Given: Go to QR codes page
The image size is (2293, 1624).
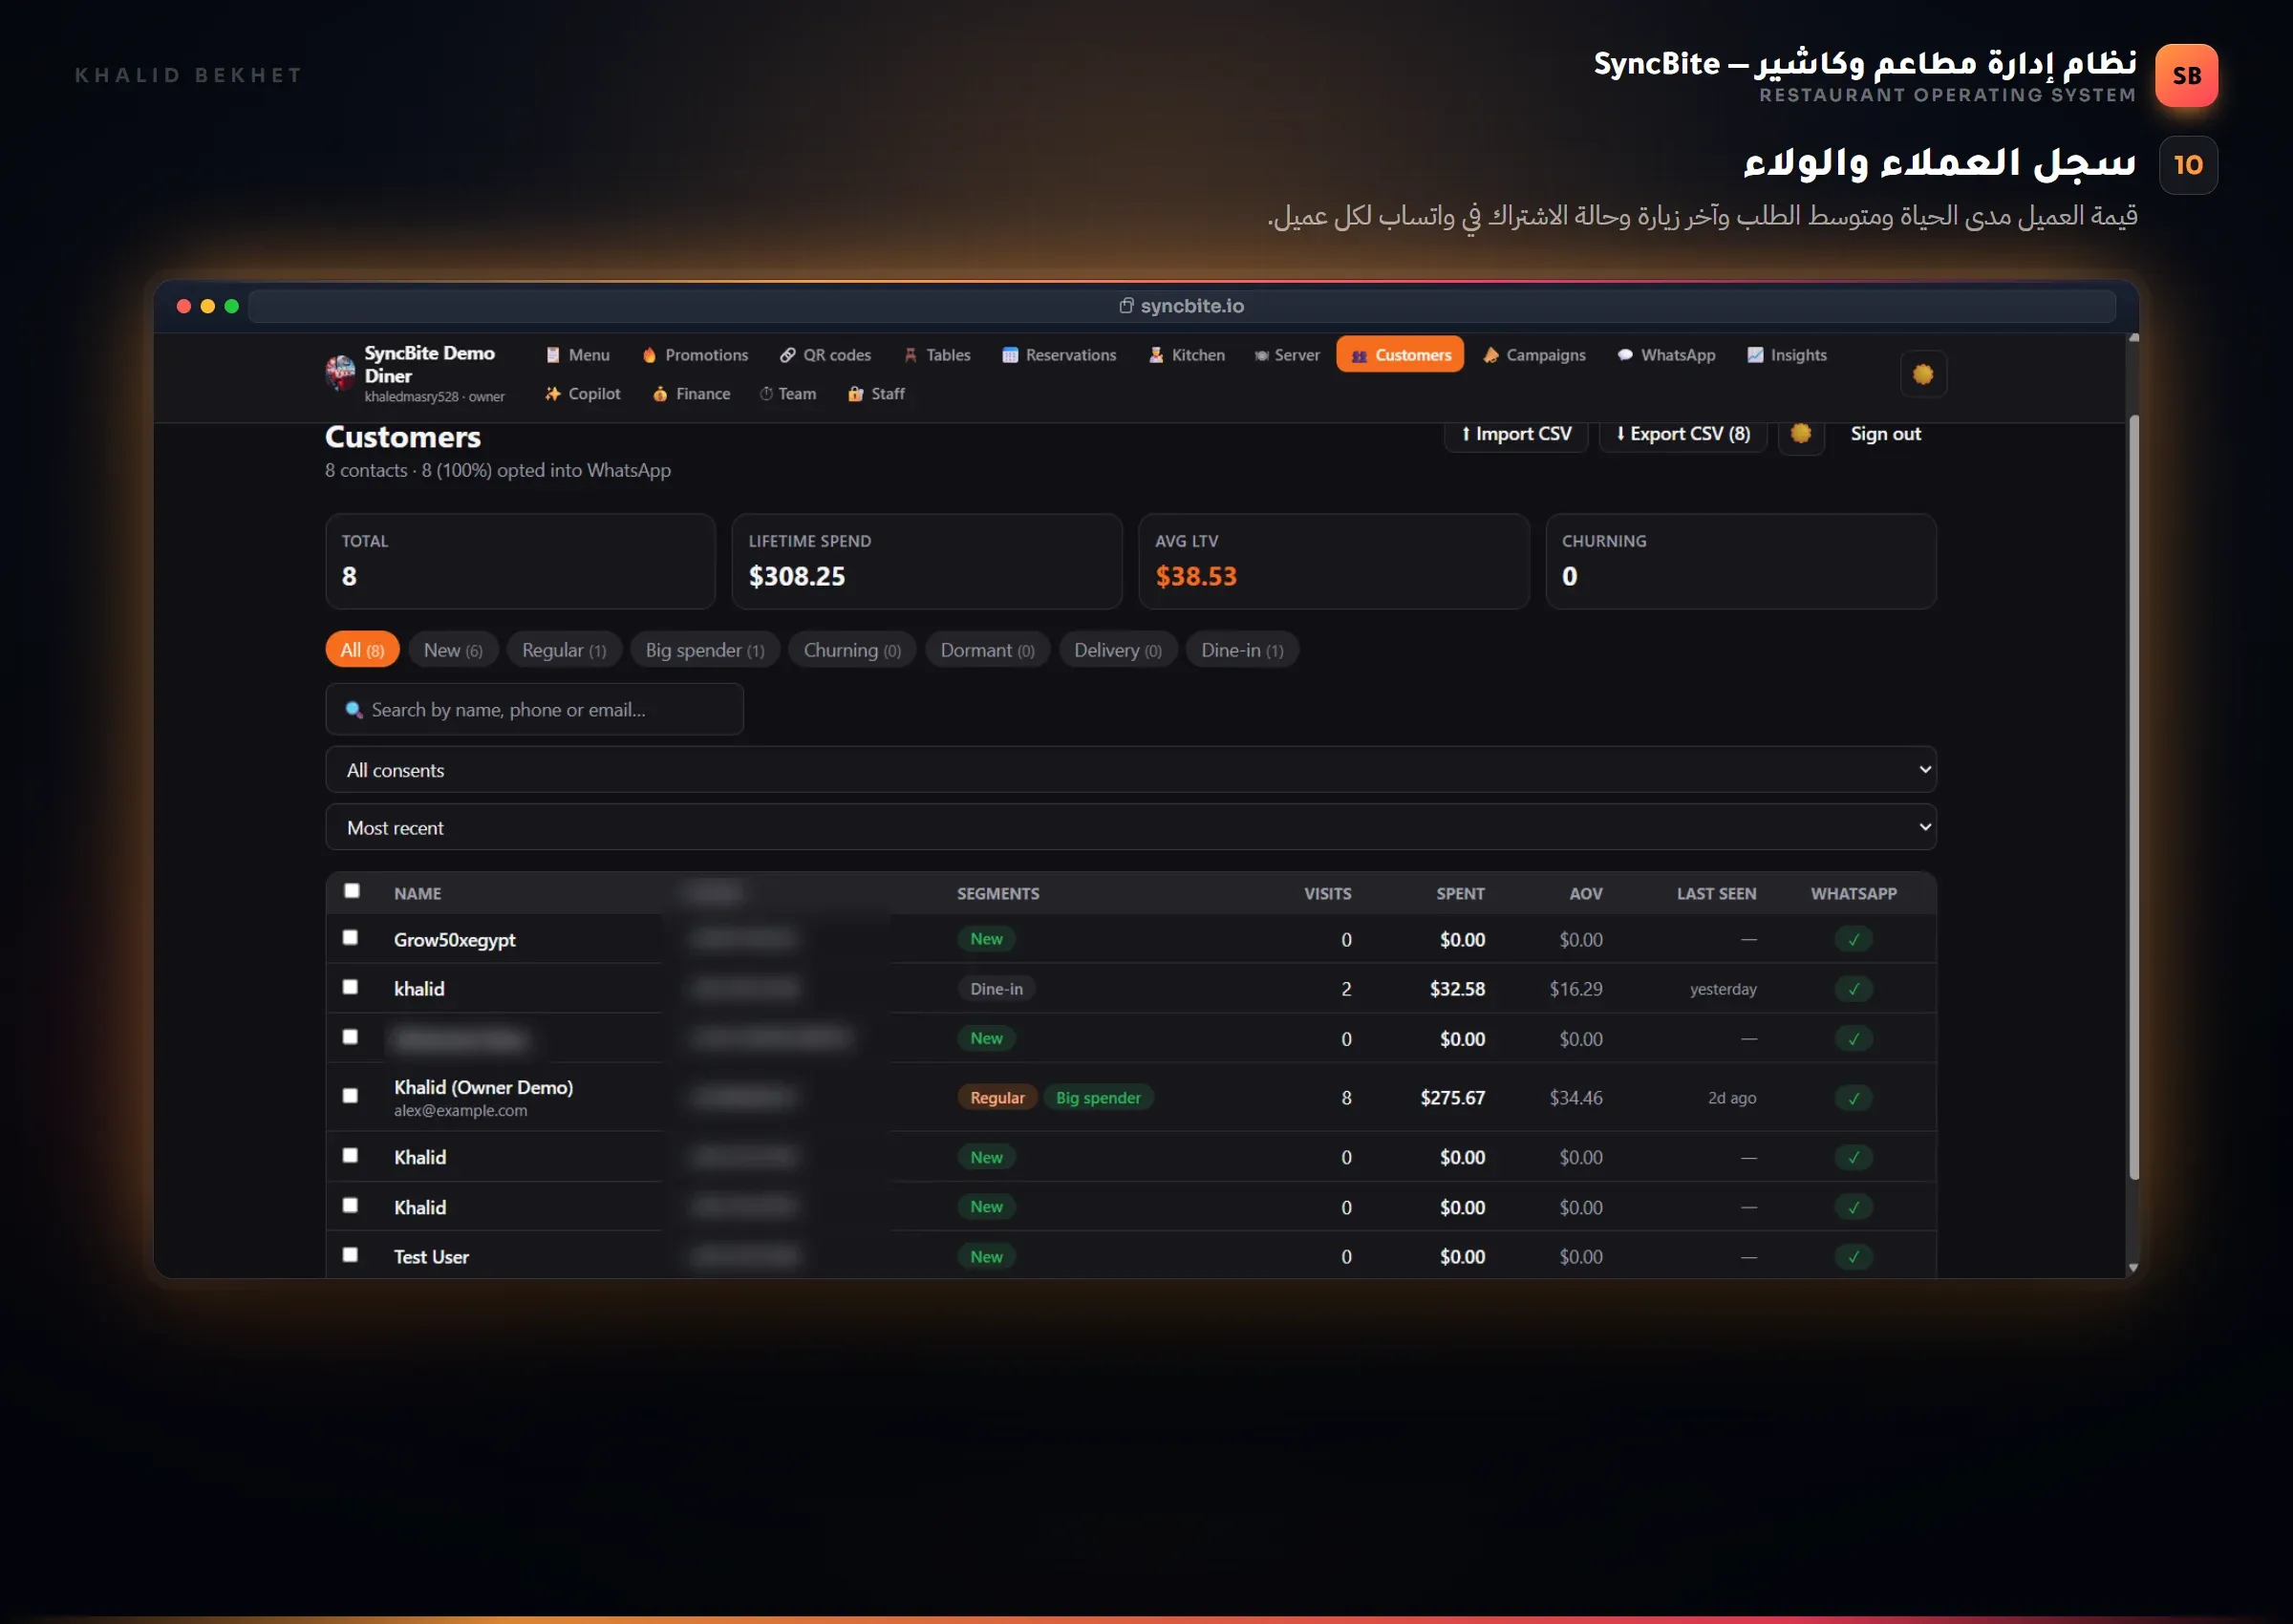Looking at the screenshot, I should click(x=826, y=355).
